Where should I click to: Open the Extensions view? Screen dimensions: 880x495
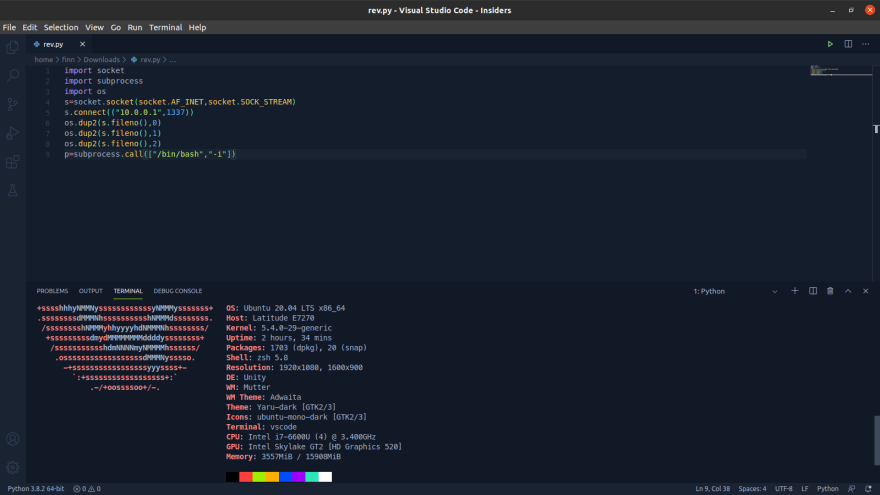coord(12,162)
